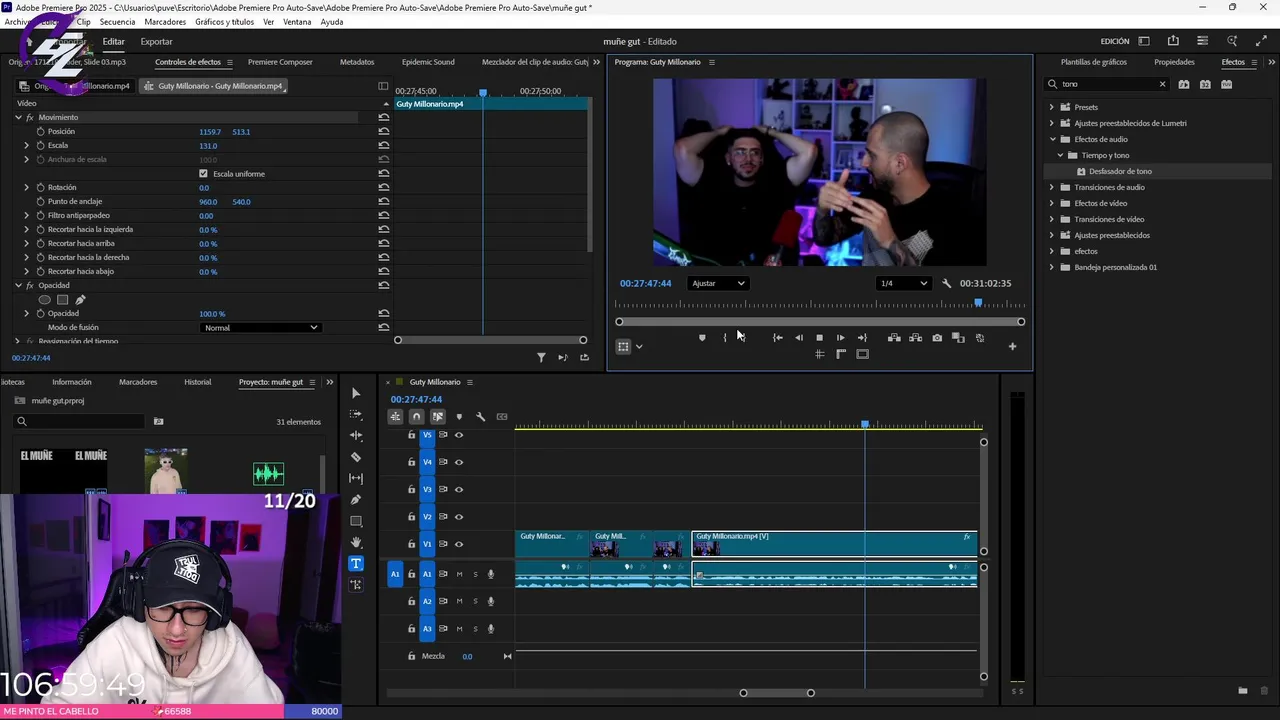Screen dimensions: 1280x720
Task: Expand Presets folder in Effects panel
Action: coord(1052,107)
